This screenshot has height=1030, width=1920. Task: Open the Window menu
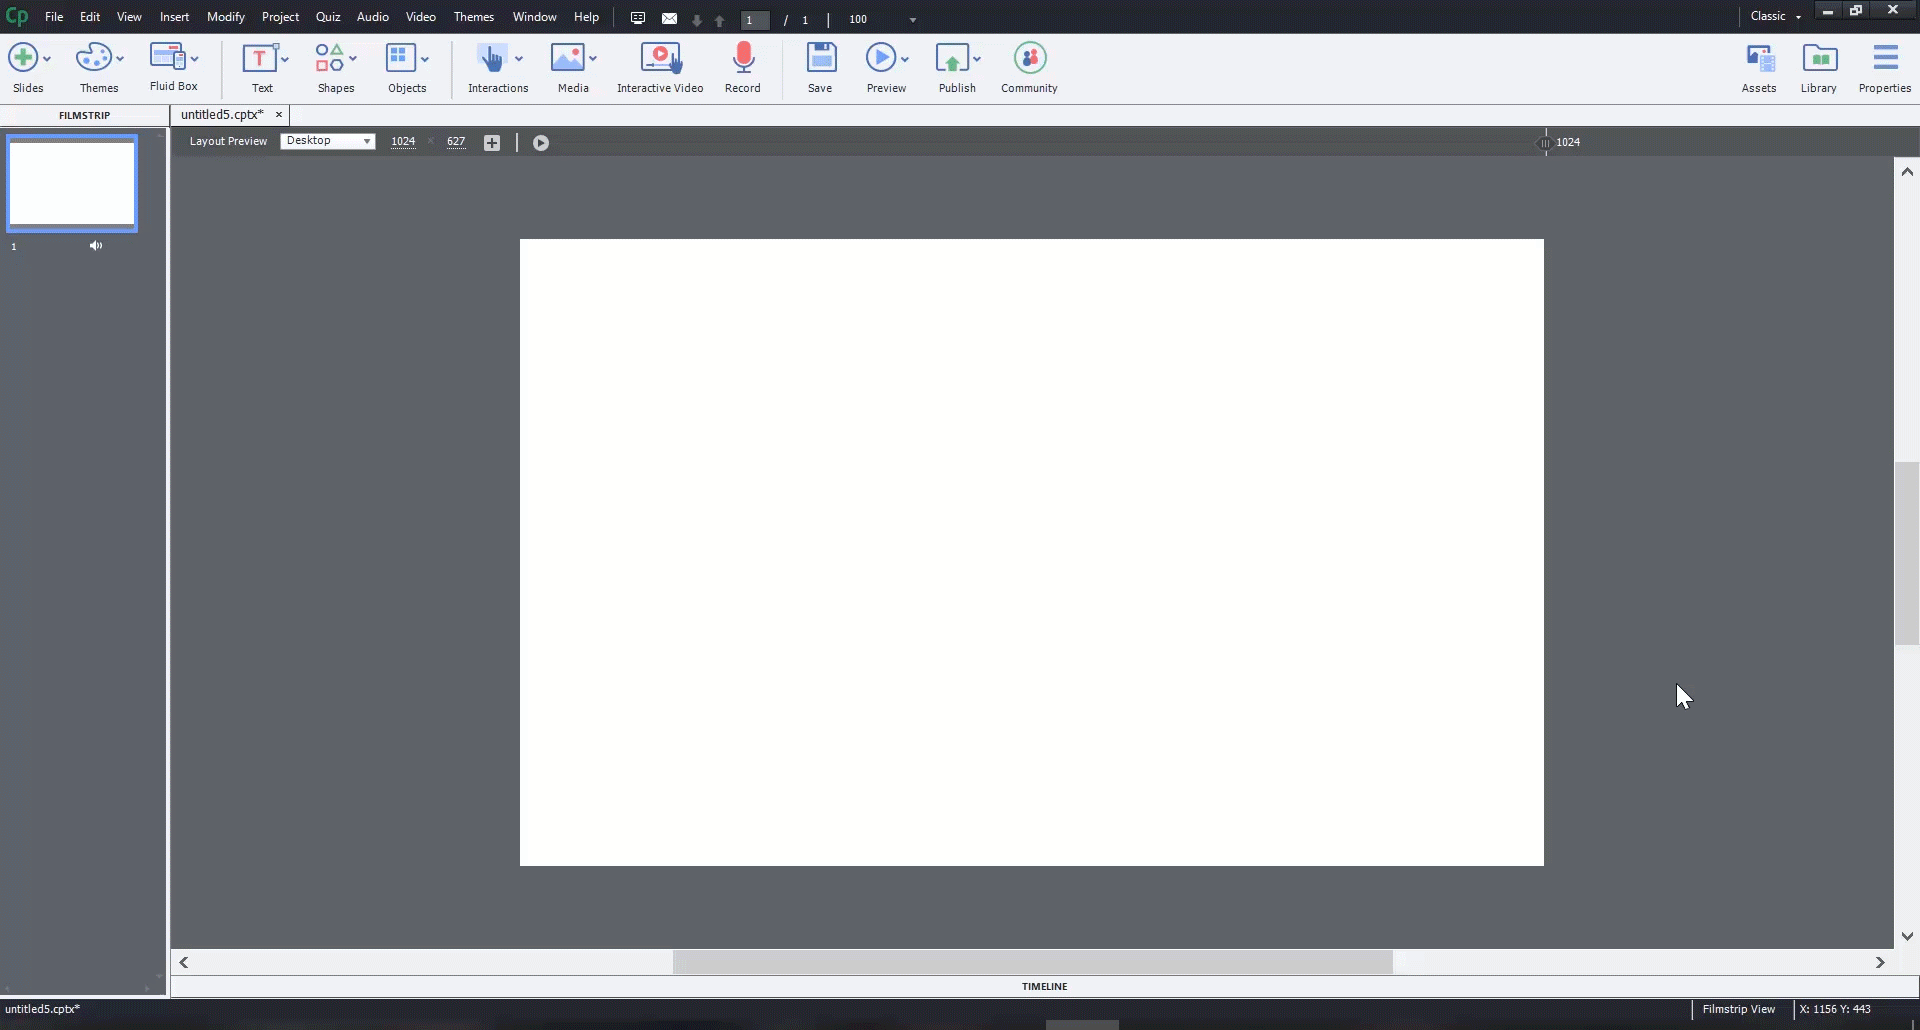pos(535,17)
